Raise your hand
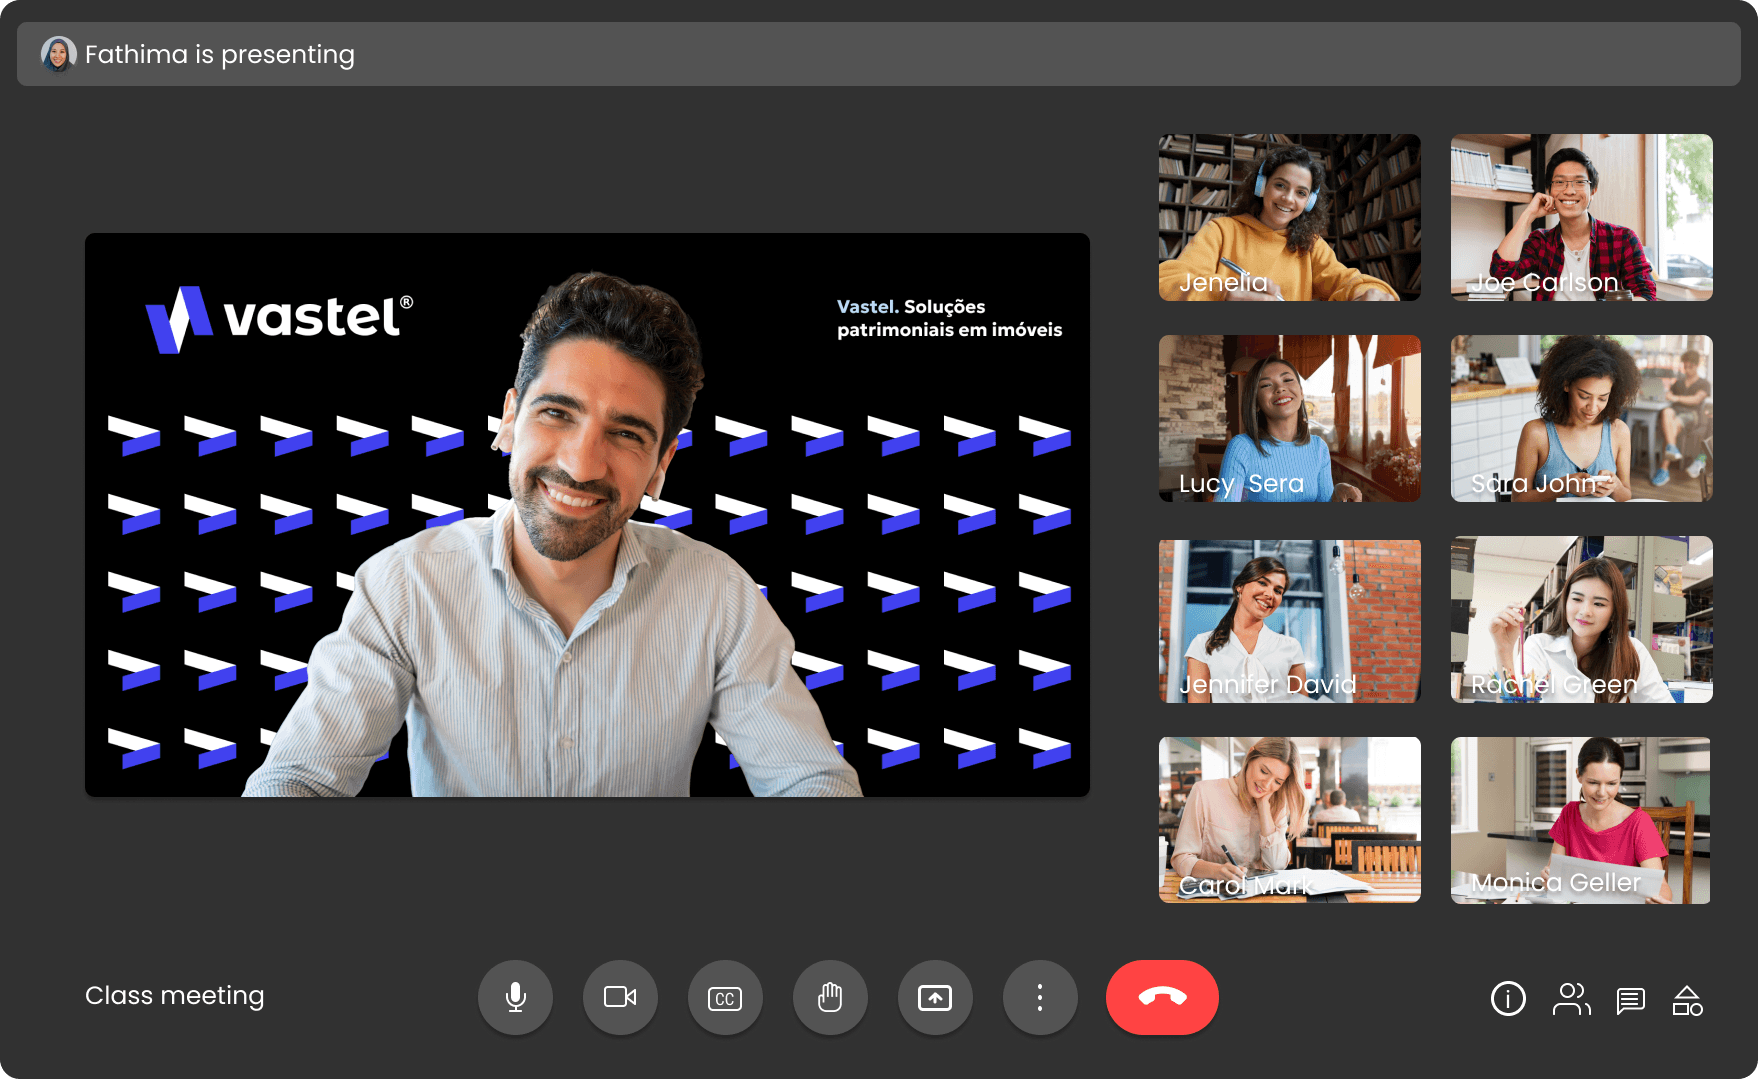 click(830, 997)
